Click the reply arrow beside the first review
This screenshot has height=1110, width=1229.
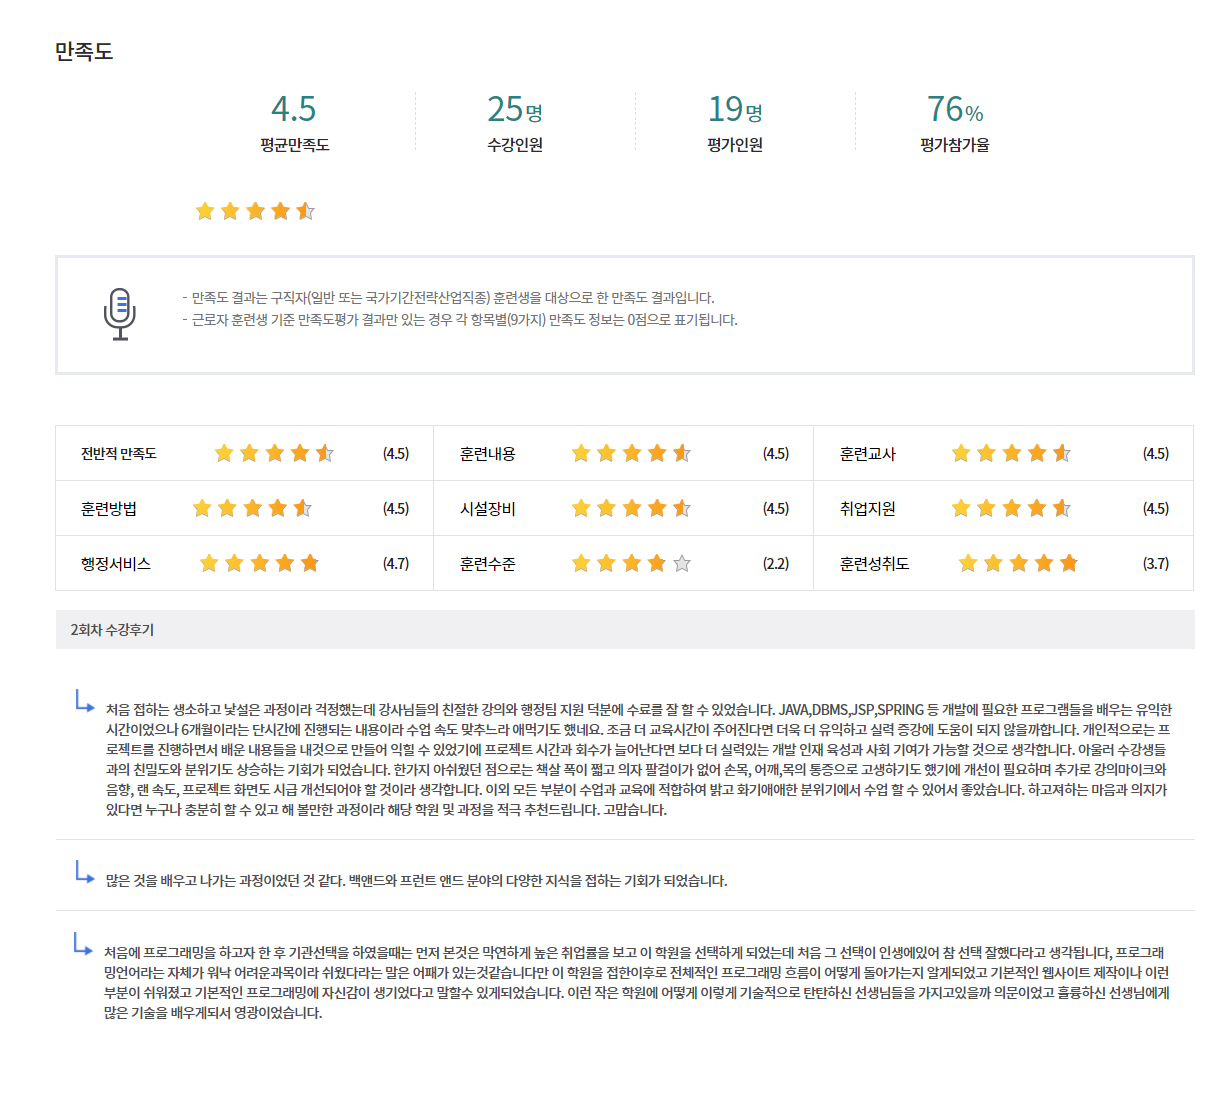click(x=84, y=701)
